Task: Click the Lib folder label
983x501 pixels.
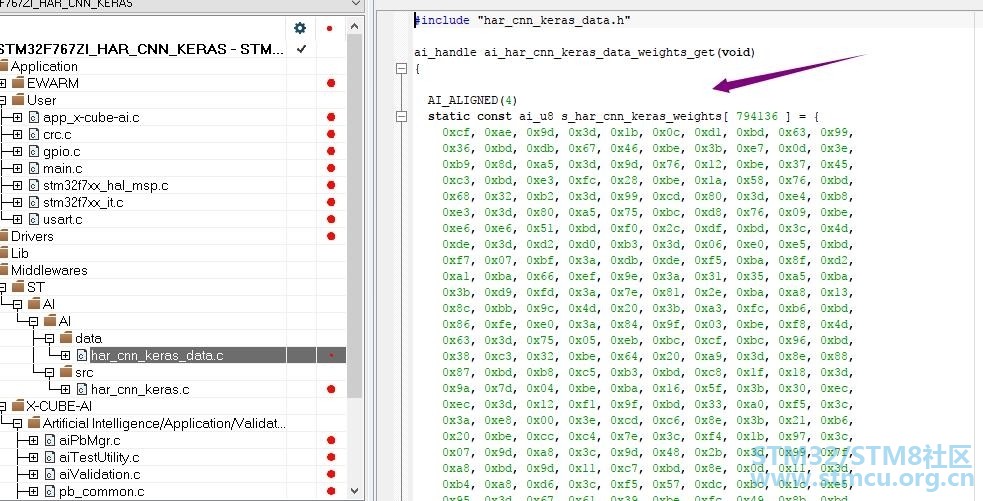Action: [x=19, y=253]
